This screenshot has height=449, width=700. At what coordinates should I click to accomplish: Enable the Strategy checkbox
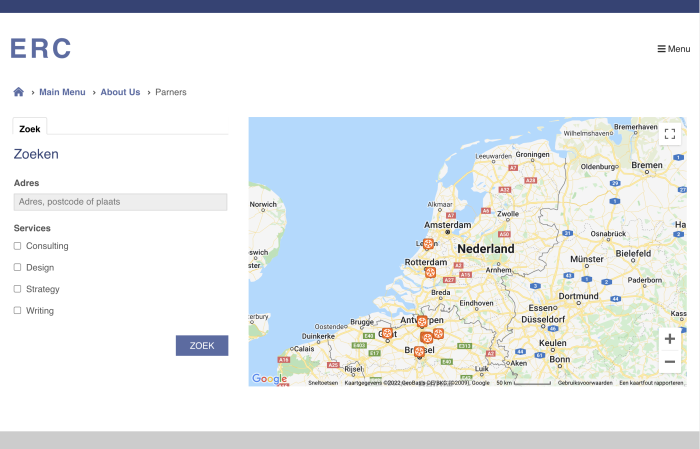pos(17,289)
